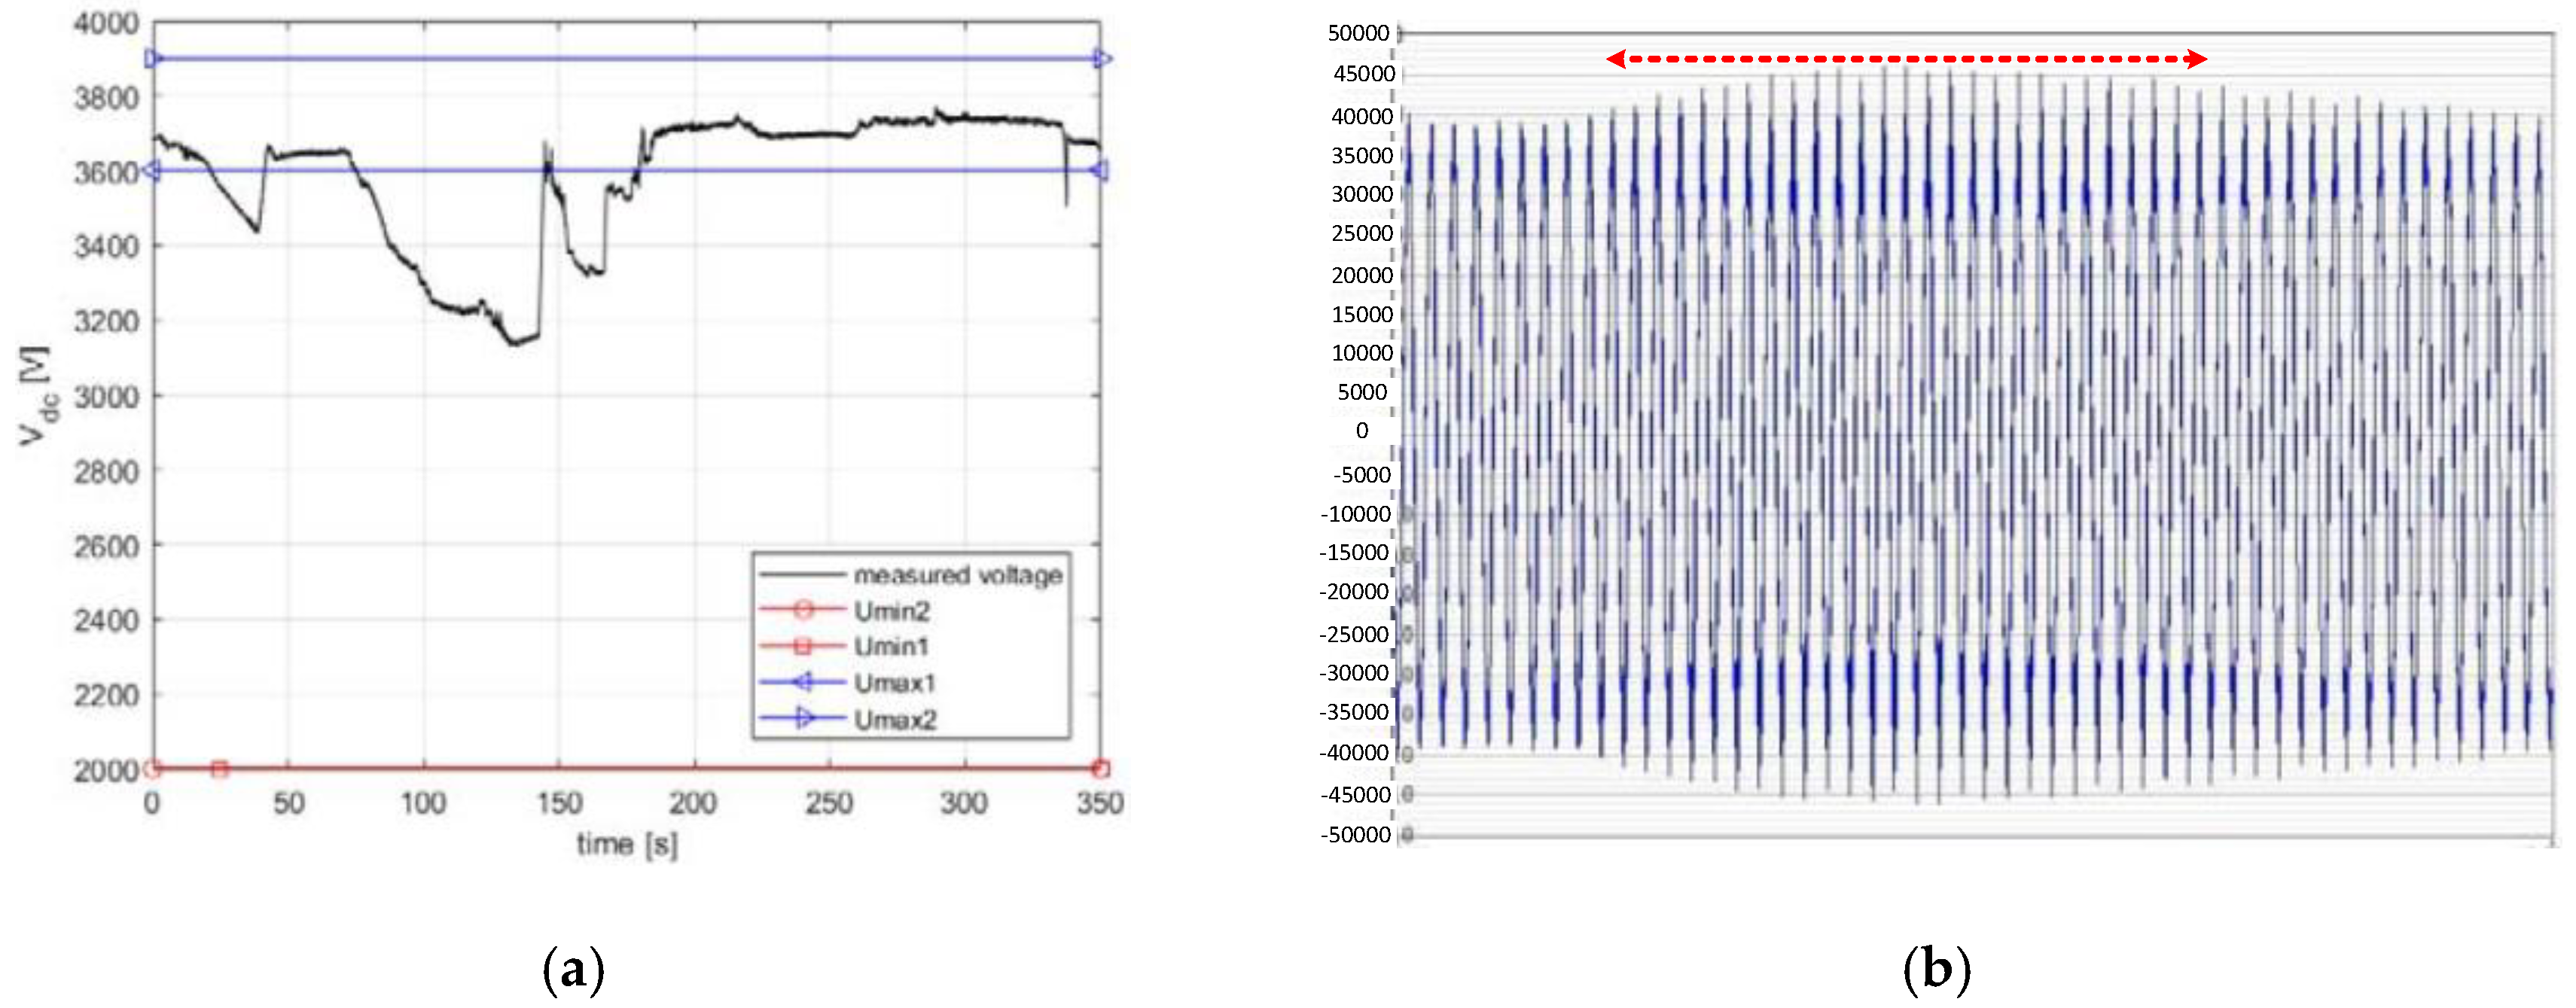Click right-triangle marker at right end of 3900 V line

(x=1102, y=58)
